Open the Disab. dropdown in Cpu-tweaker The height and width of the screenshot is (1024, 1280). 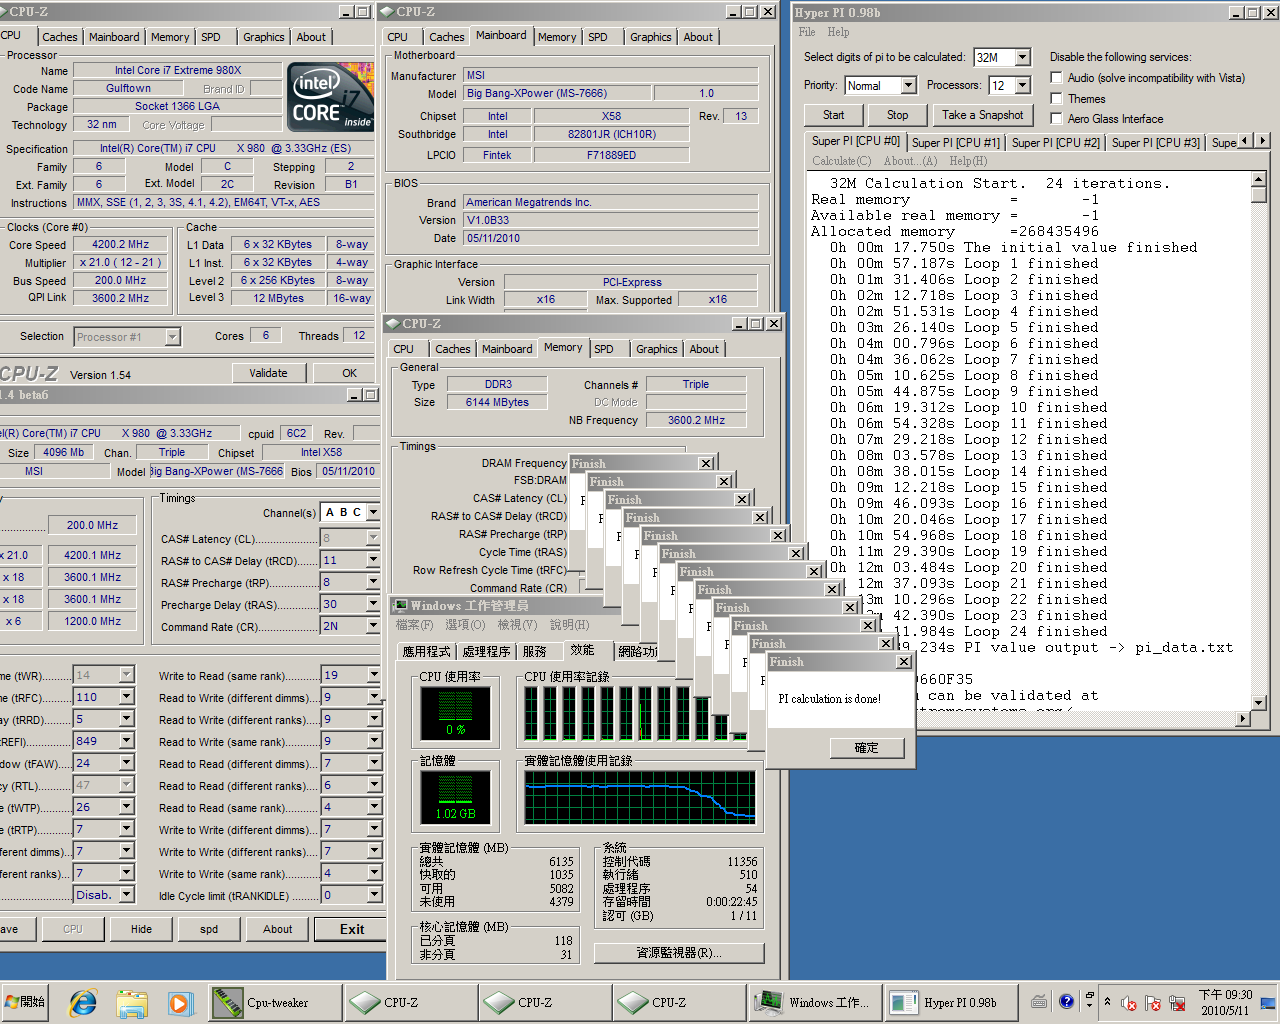point(126,895)
